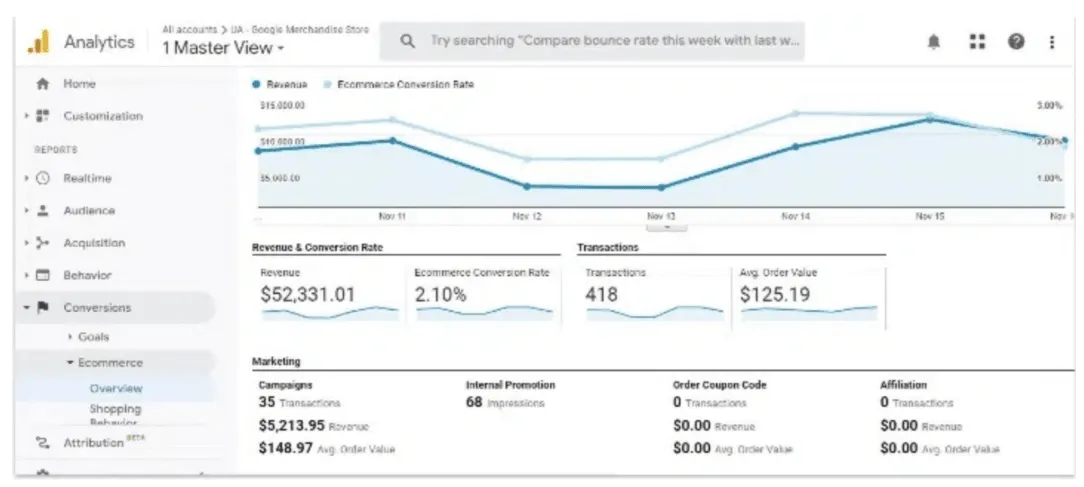This screenshot has width=1084, height=487.
Task: Expand the Goals submenu arrow
Action: point(70,337)
